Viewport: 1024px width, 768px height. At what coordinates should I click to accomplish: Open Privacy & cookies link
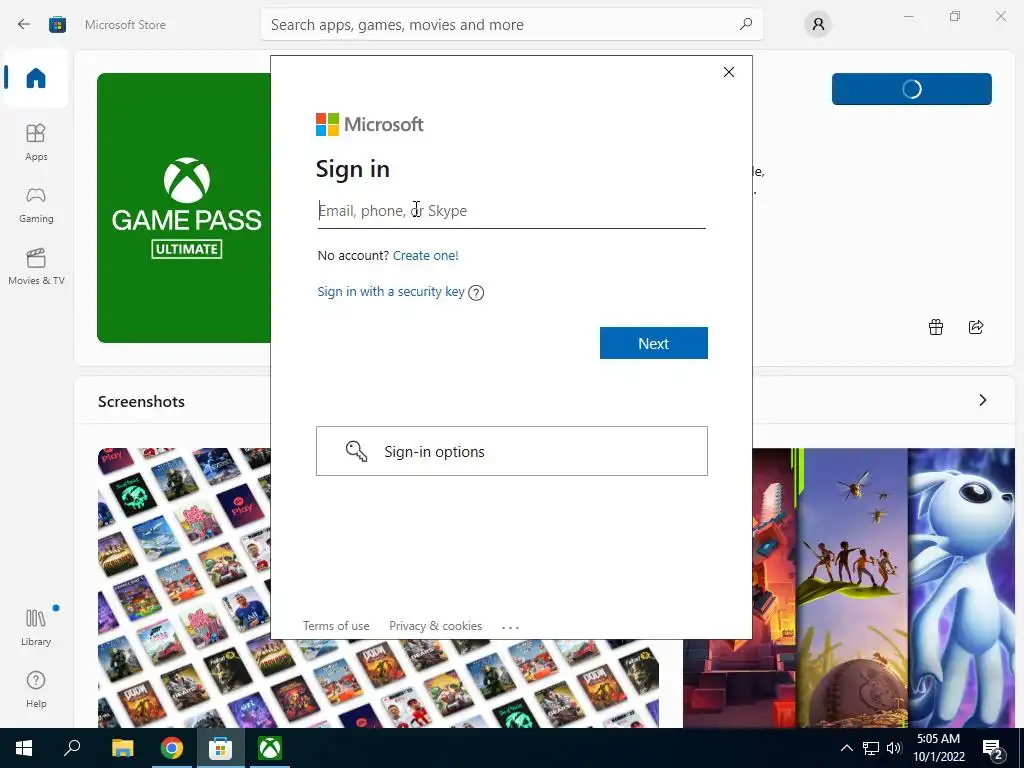coord(436,626)
